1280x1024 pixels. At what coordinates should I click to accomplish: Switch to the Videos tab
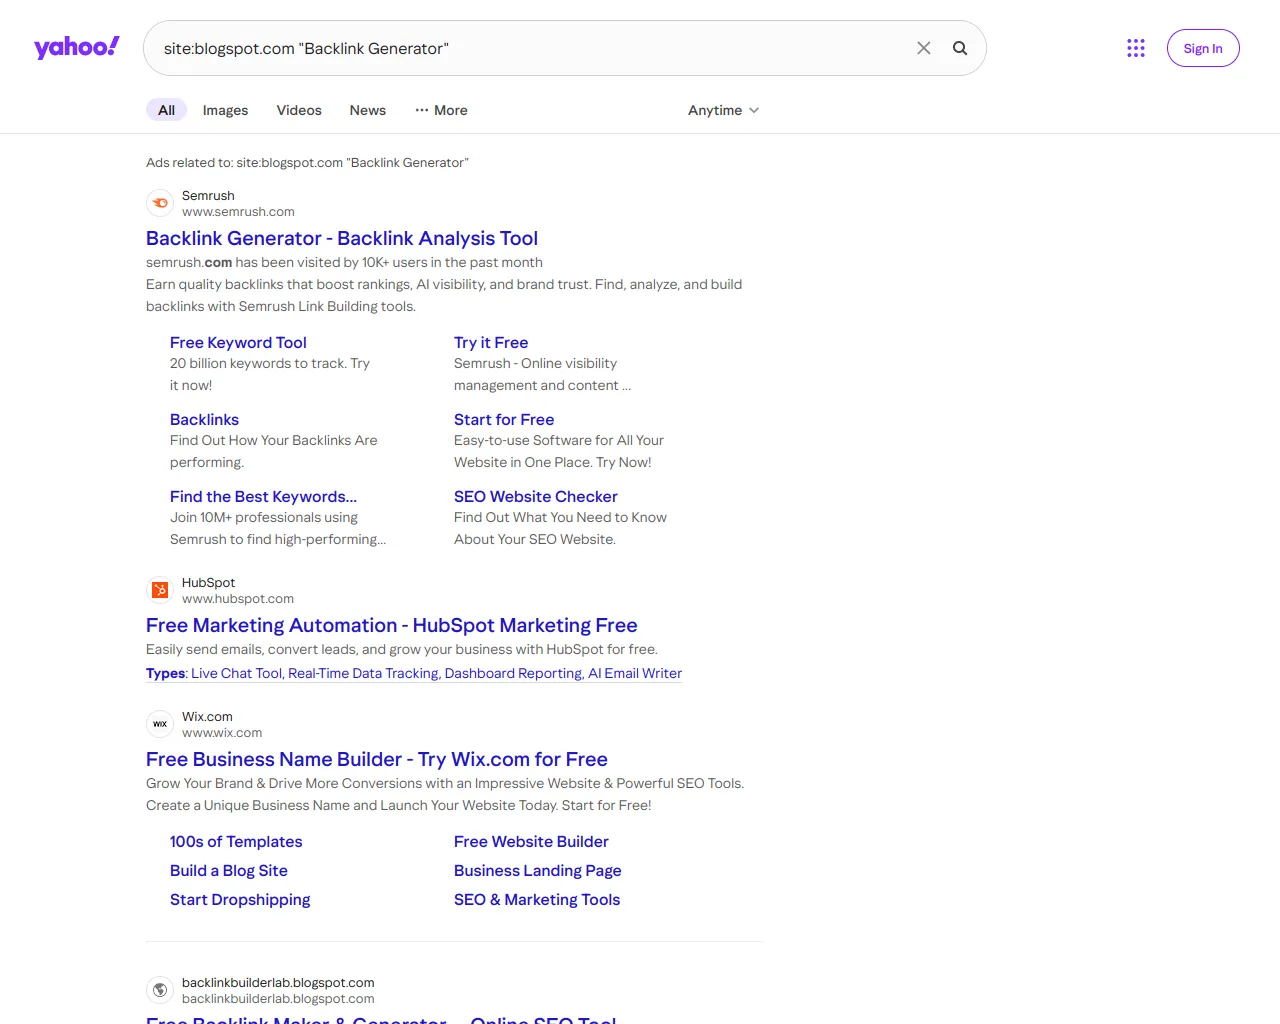(x=299, y=110)
